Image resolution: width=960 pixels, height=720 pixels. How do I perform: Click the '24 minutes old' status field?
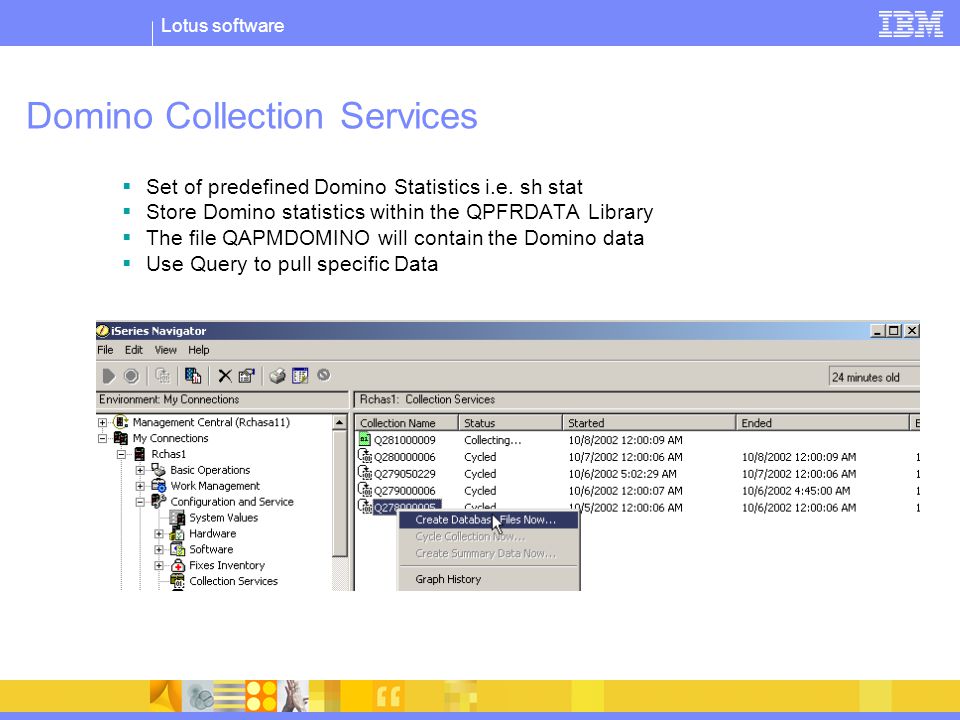pos(874,377)
